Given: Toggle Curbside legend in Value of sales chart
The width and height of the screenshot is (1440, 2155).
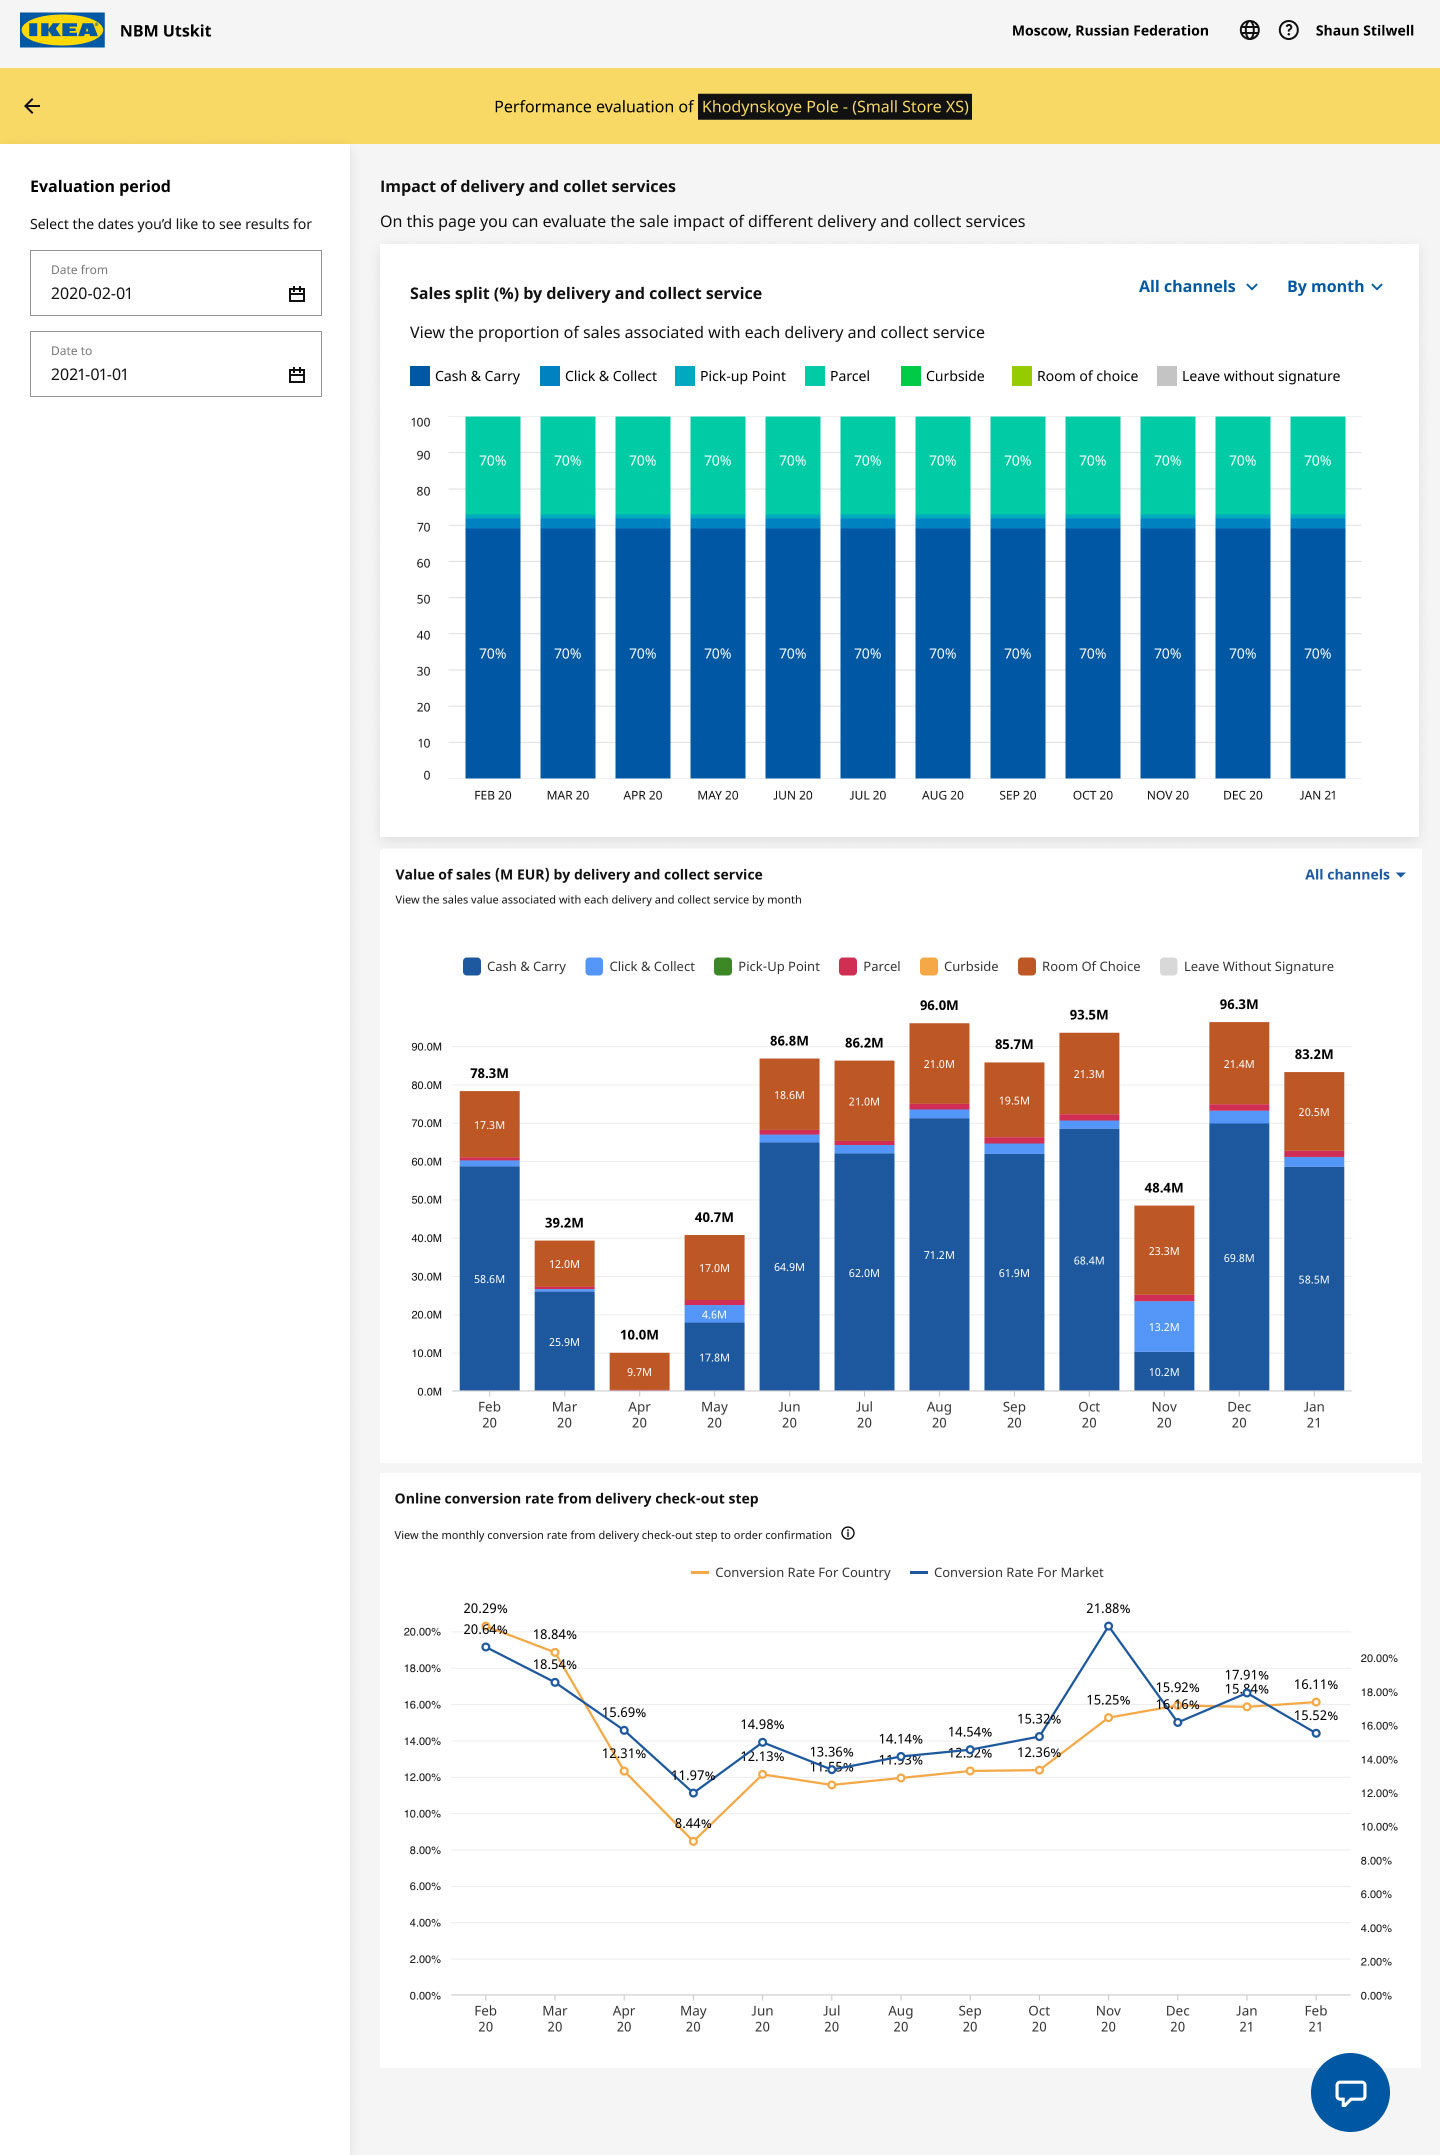Looking at the screenshot, I should [959, 966].
